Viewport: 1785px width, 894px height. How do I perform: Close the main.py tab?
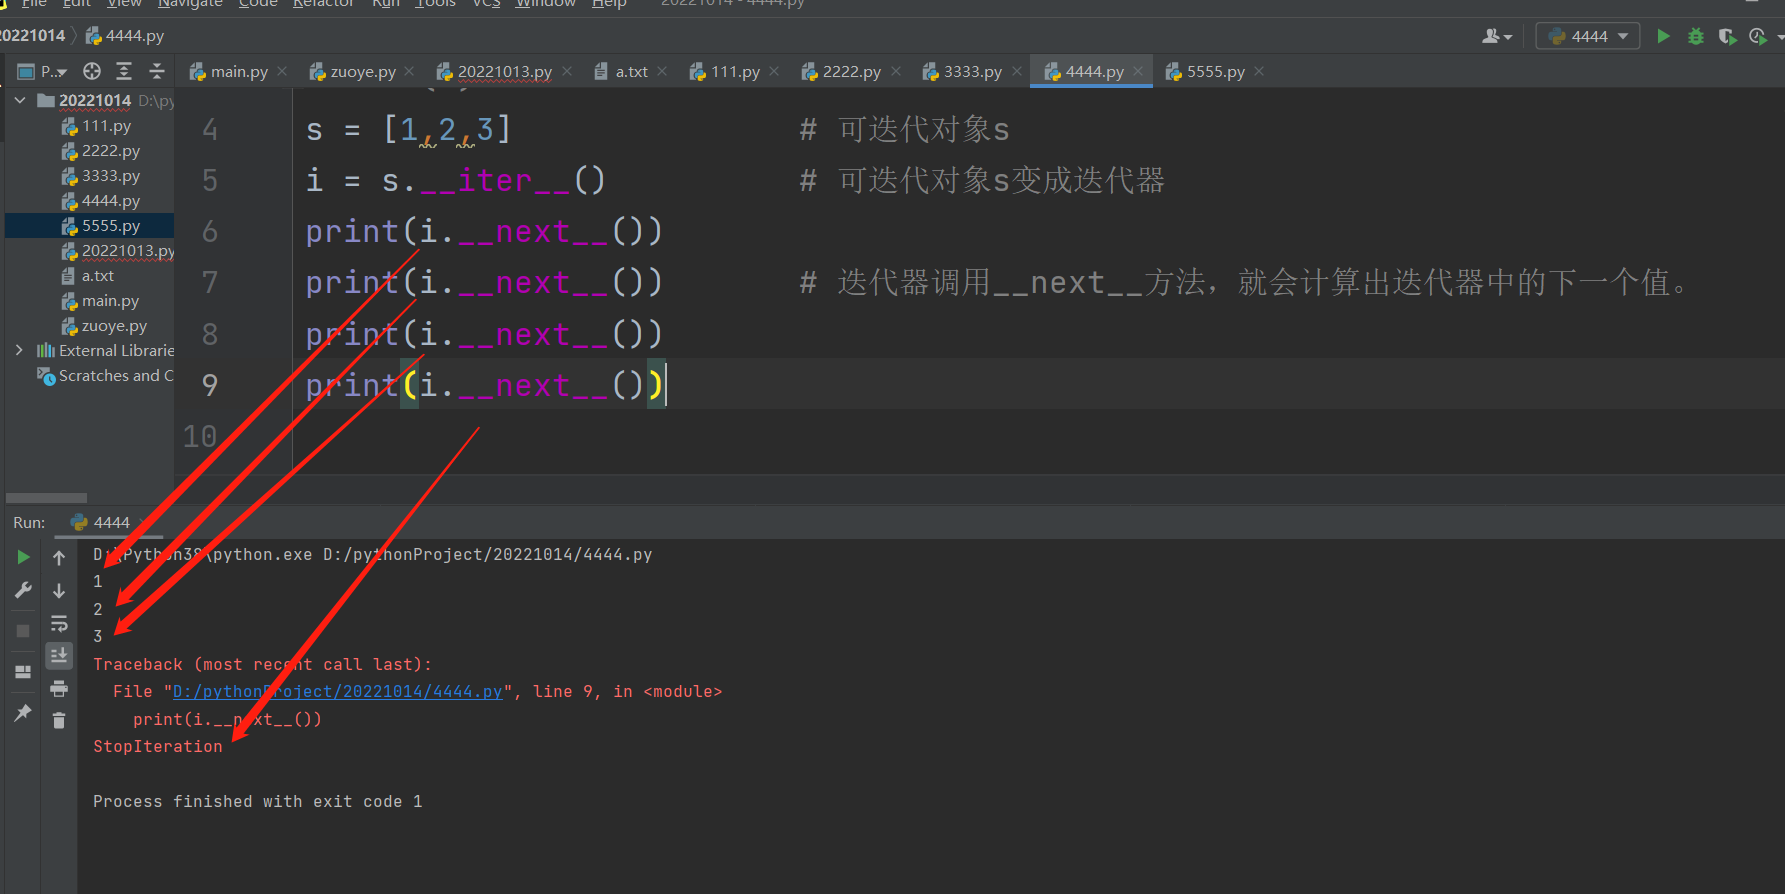coord(282,71)
